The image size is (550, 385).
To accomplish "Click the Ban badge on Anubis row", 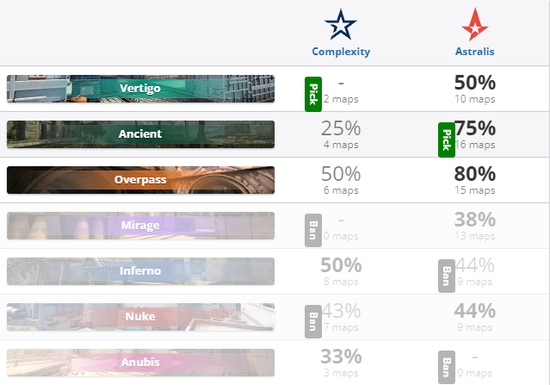I will (447, 367).
